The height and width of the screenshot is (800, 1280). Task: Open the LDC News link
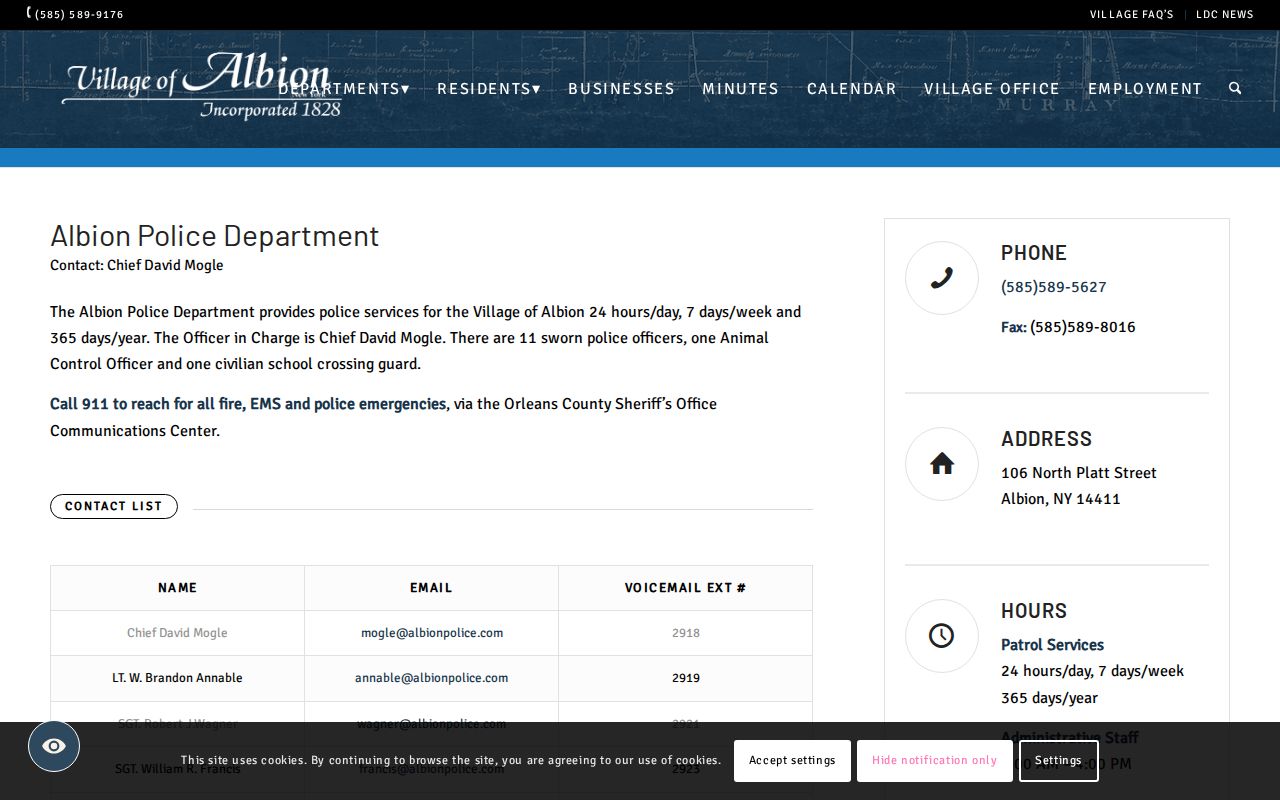[1225, 15]
